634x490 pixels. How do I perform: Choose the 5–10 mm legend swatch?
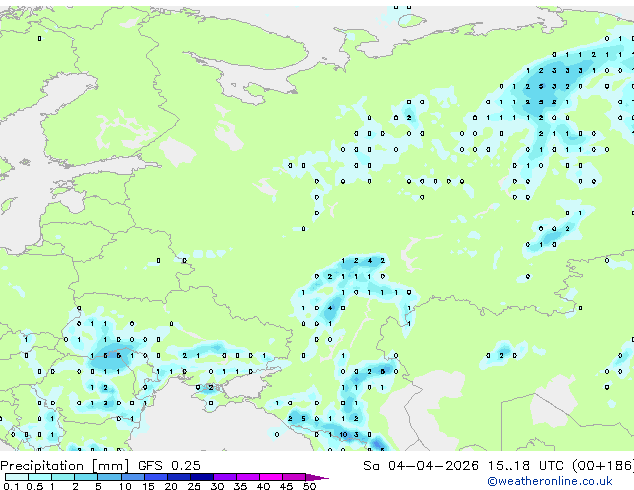109,477
